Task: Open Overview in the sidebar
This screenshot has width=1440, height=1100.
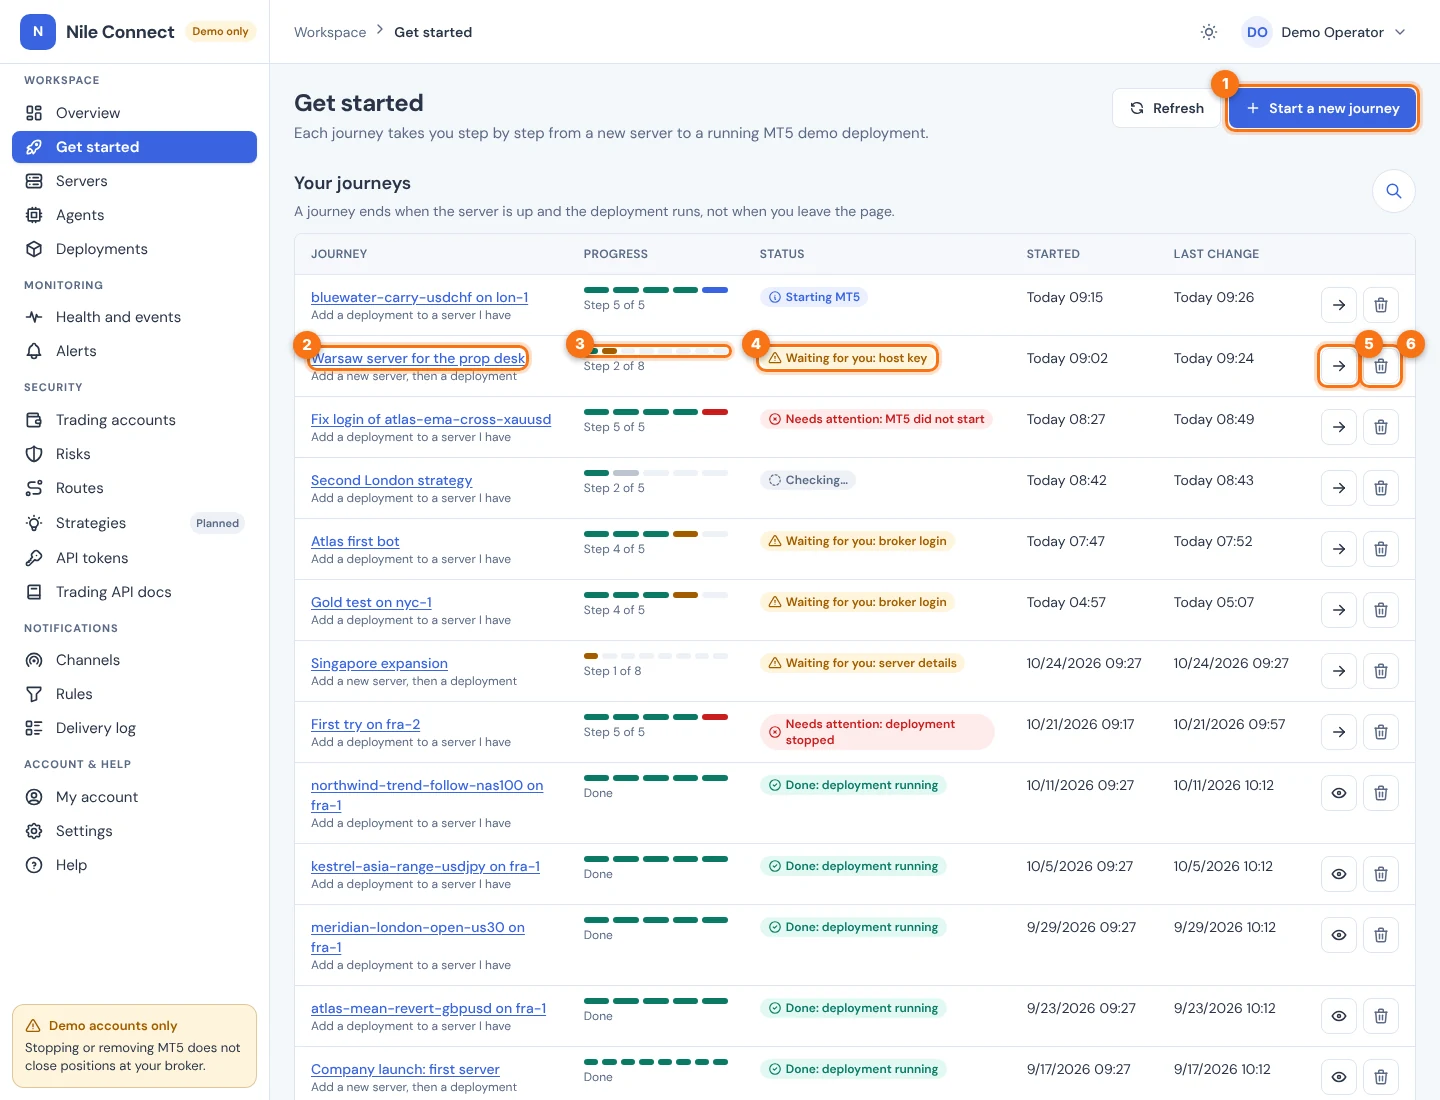Action: point(134,113)
